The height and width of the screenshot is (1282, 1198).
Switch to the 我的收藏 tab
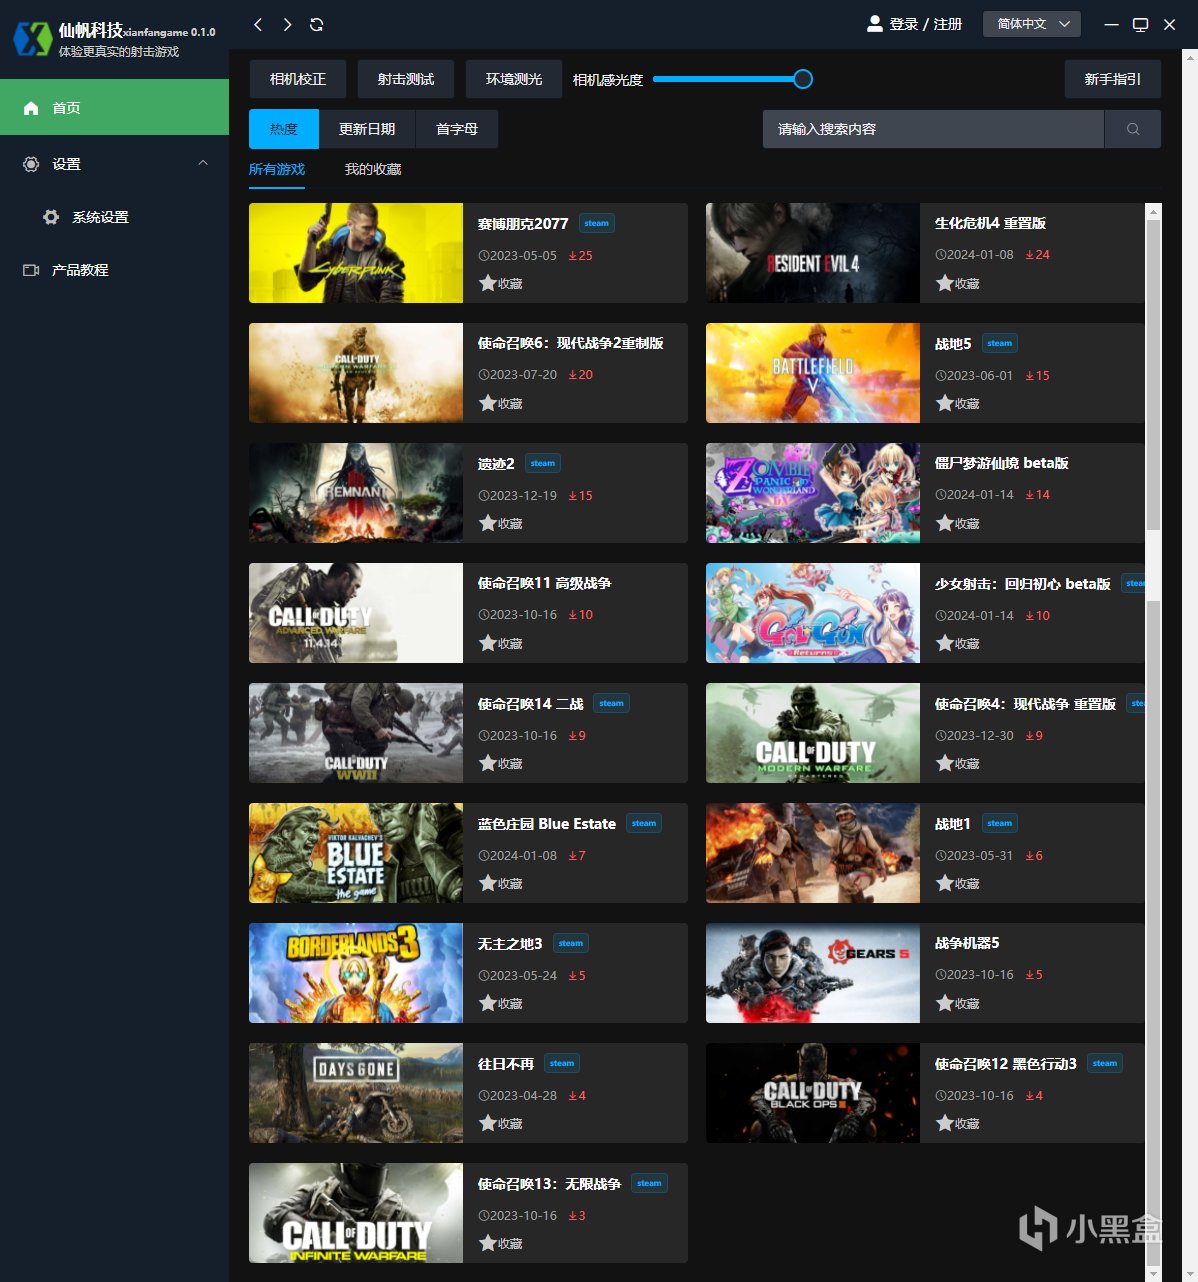(x=373, y=169)
